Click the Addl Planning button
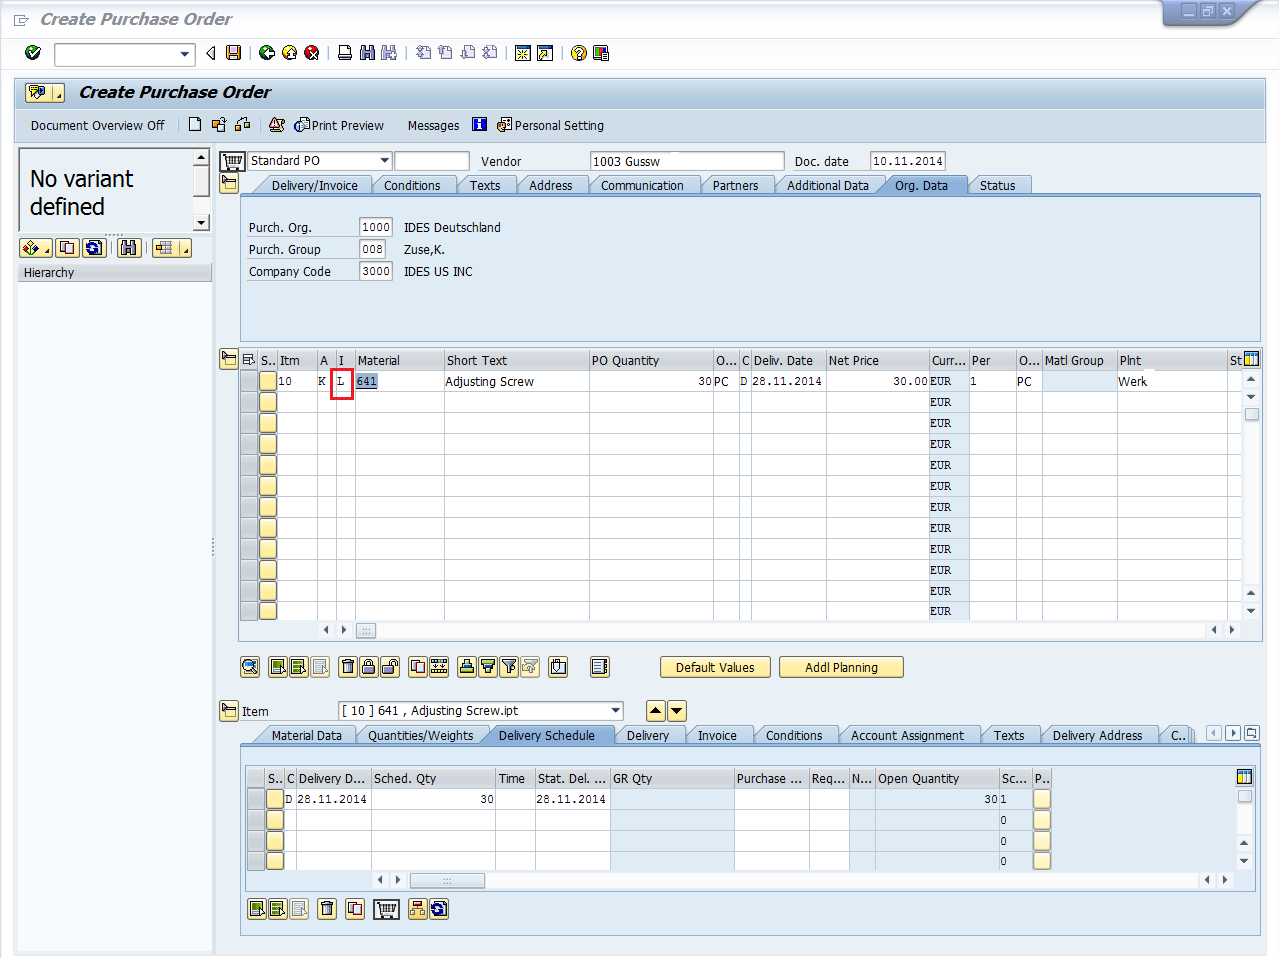This screenshot has width=1279, height=958. tap(841, 668)
